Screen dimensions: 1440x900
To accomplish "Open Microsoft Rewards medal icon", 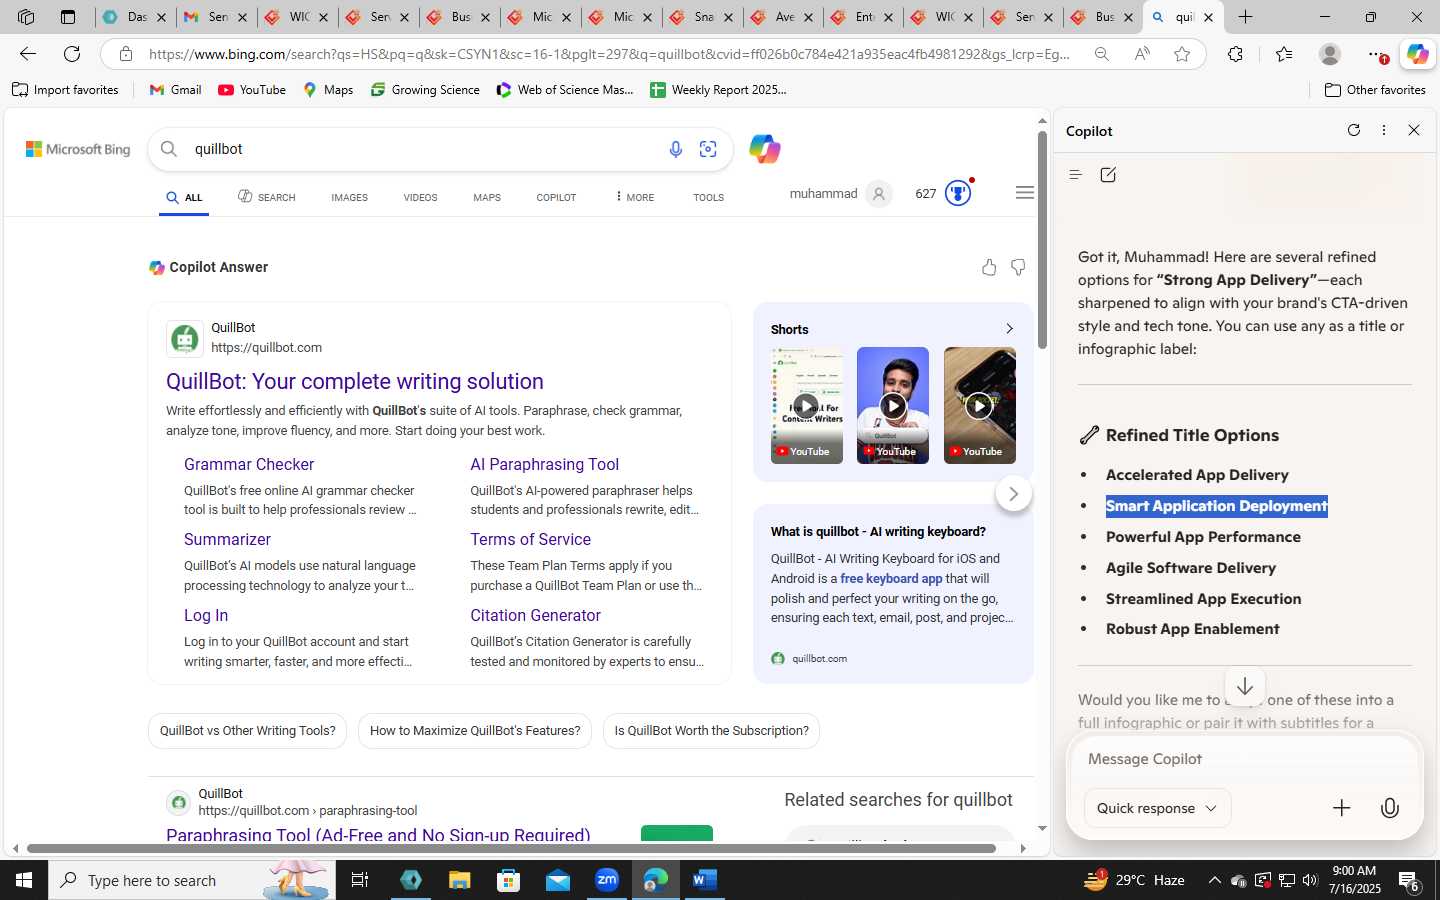I will (958, 193).
